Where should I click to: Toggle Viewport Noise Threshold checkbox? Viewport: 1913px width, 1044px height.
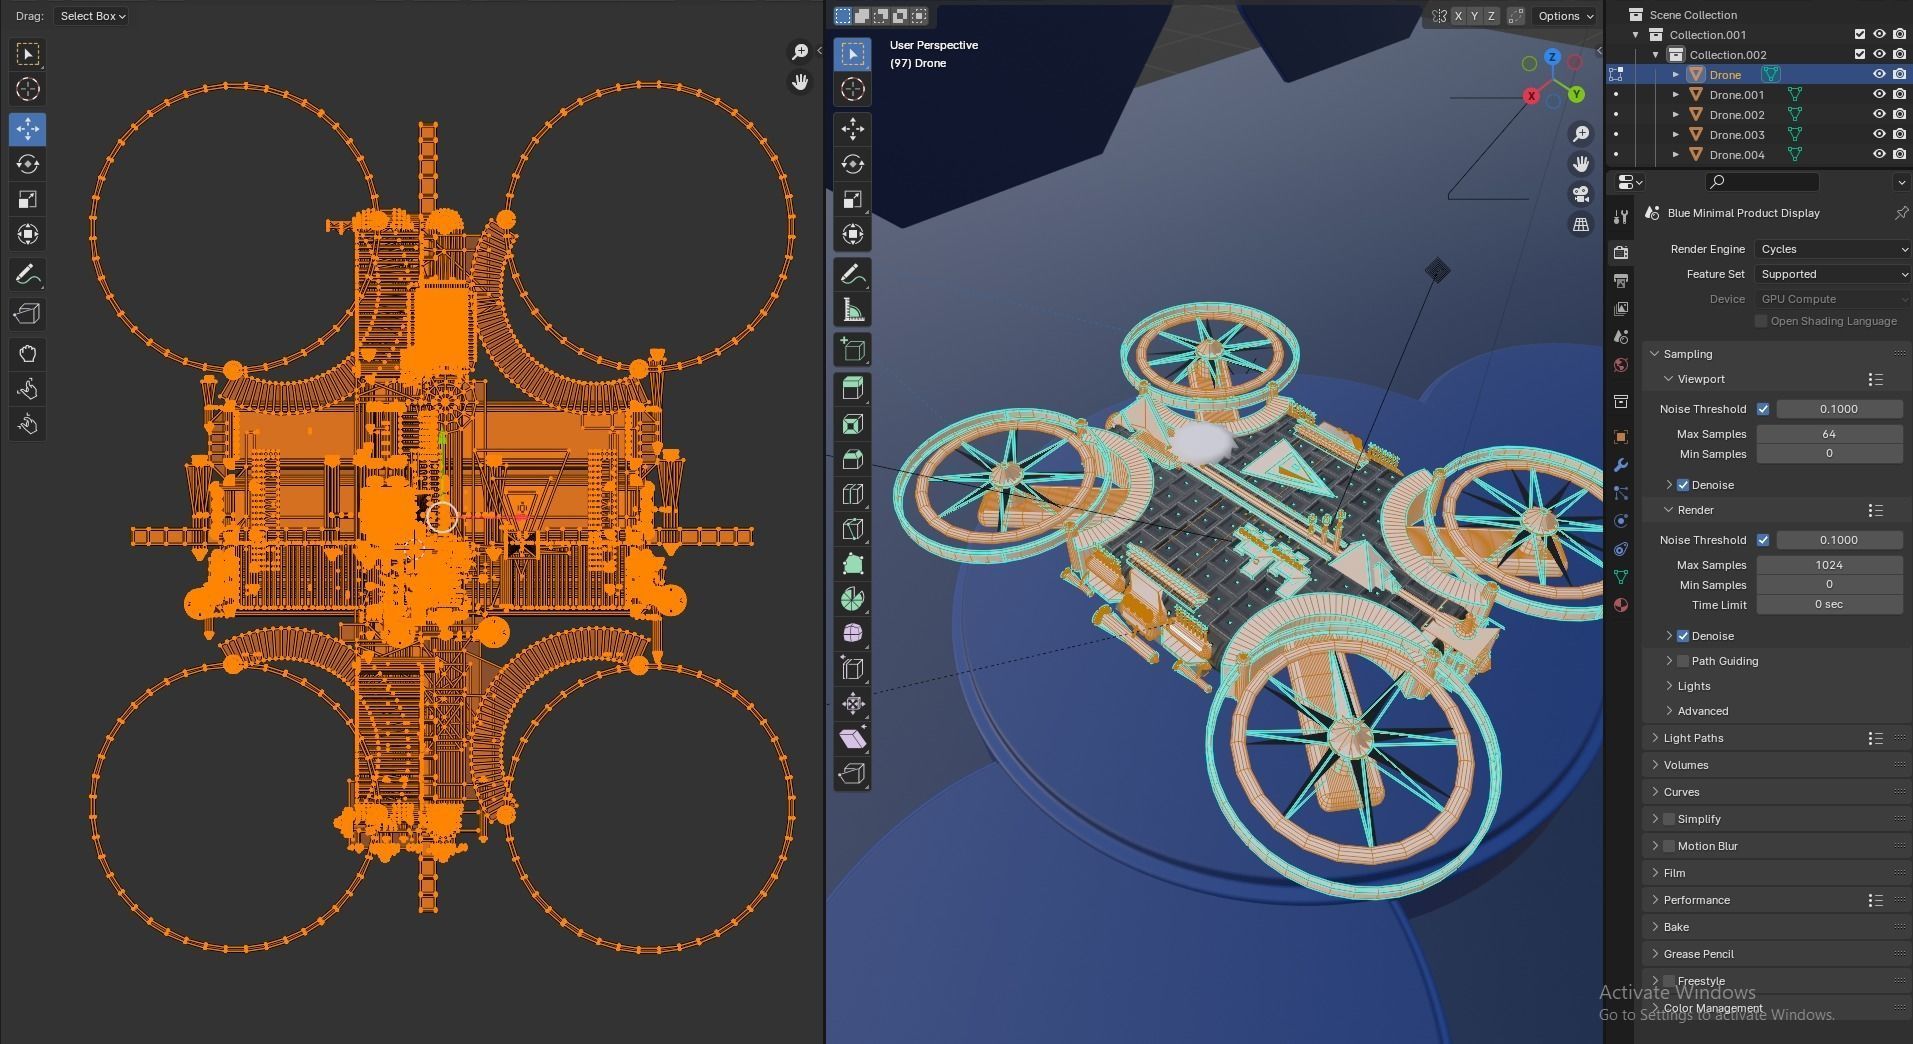pyautogui.click(x=1763, y=409)
